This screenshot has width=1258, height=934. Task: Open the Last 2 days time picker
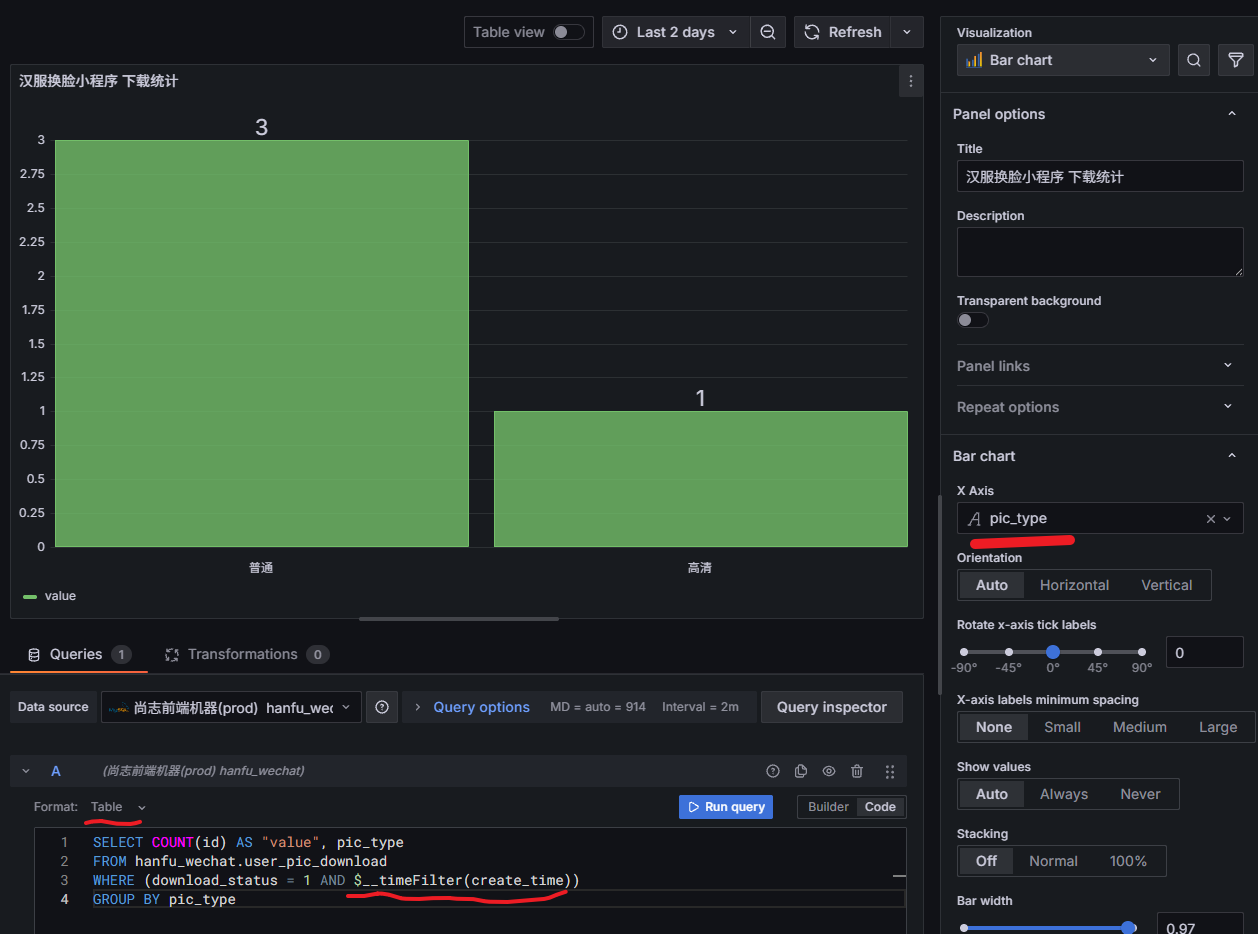click(x=675, y=32)
